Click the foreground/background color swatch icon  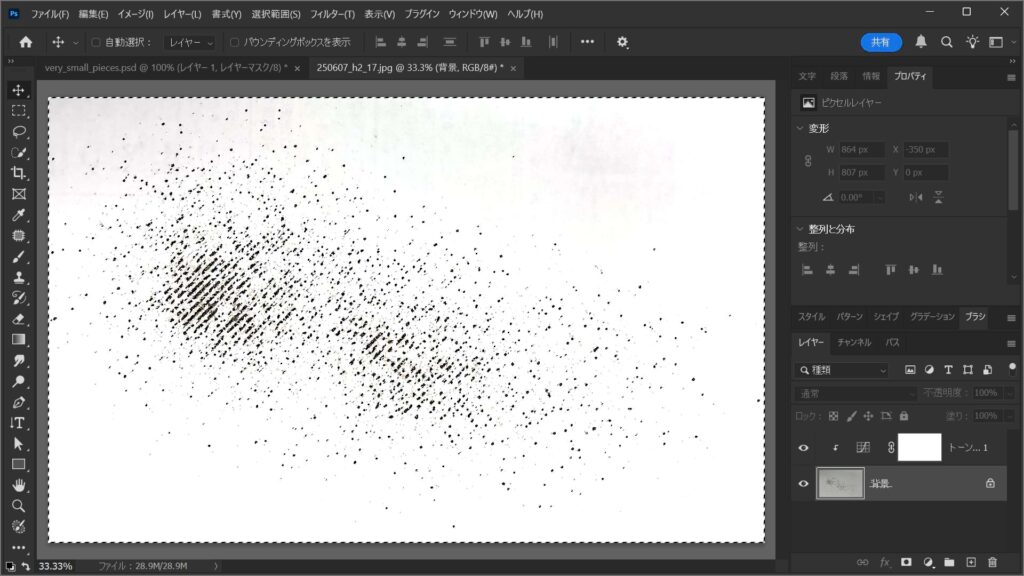pos(10,566)
